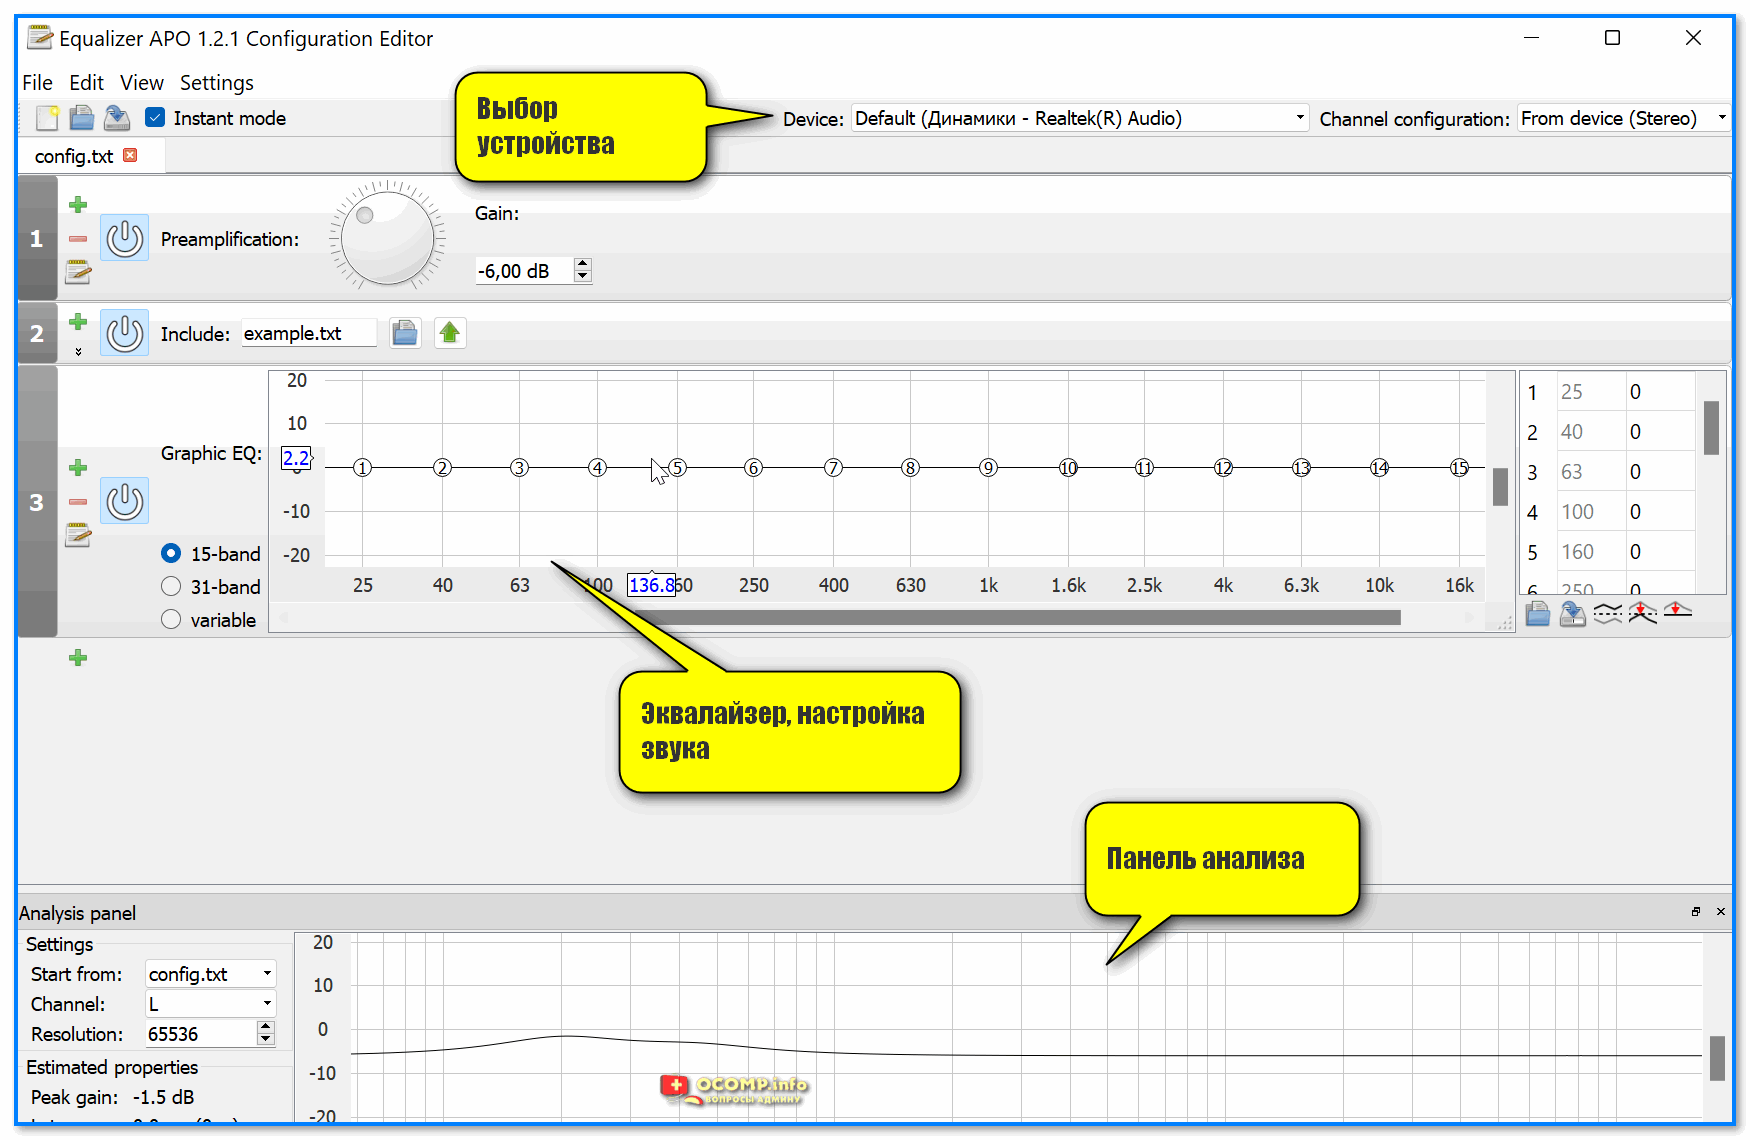Show more actions for Include row
The height and width of the screenshot is (1140, 1750).
[78, 351]
